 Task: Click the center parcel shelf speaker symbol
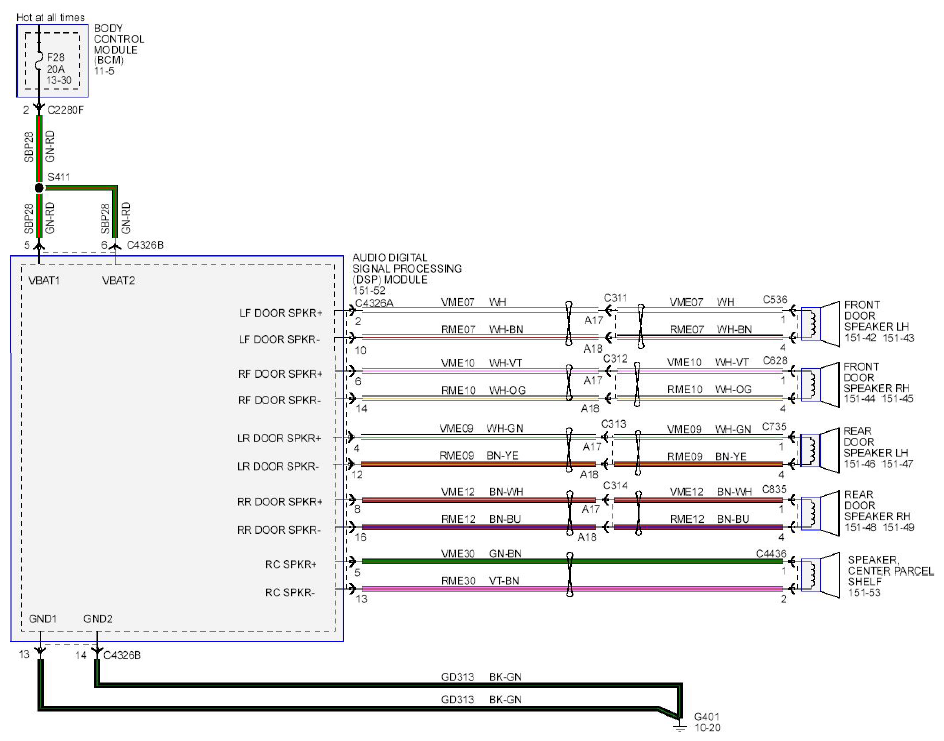pyautogui.click(x=819, y=575)
